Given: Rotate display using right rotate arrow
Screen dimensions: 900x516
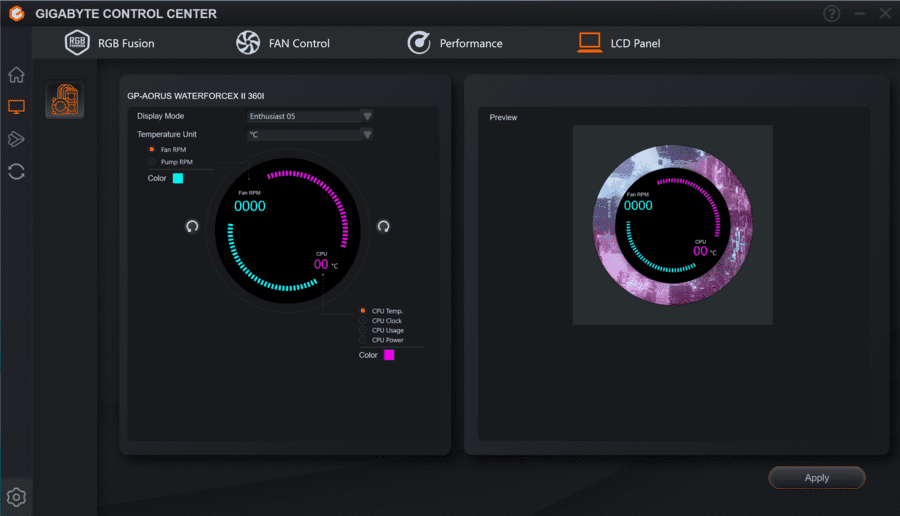Looking at the screenshot, I should point(383,226).
